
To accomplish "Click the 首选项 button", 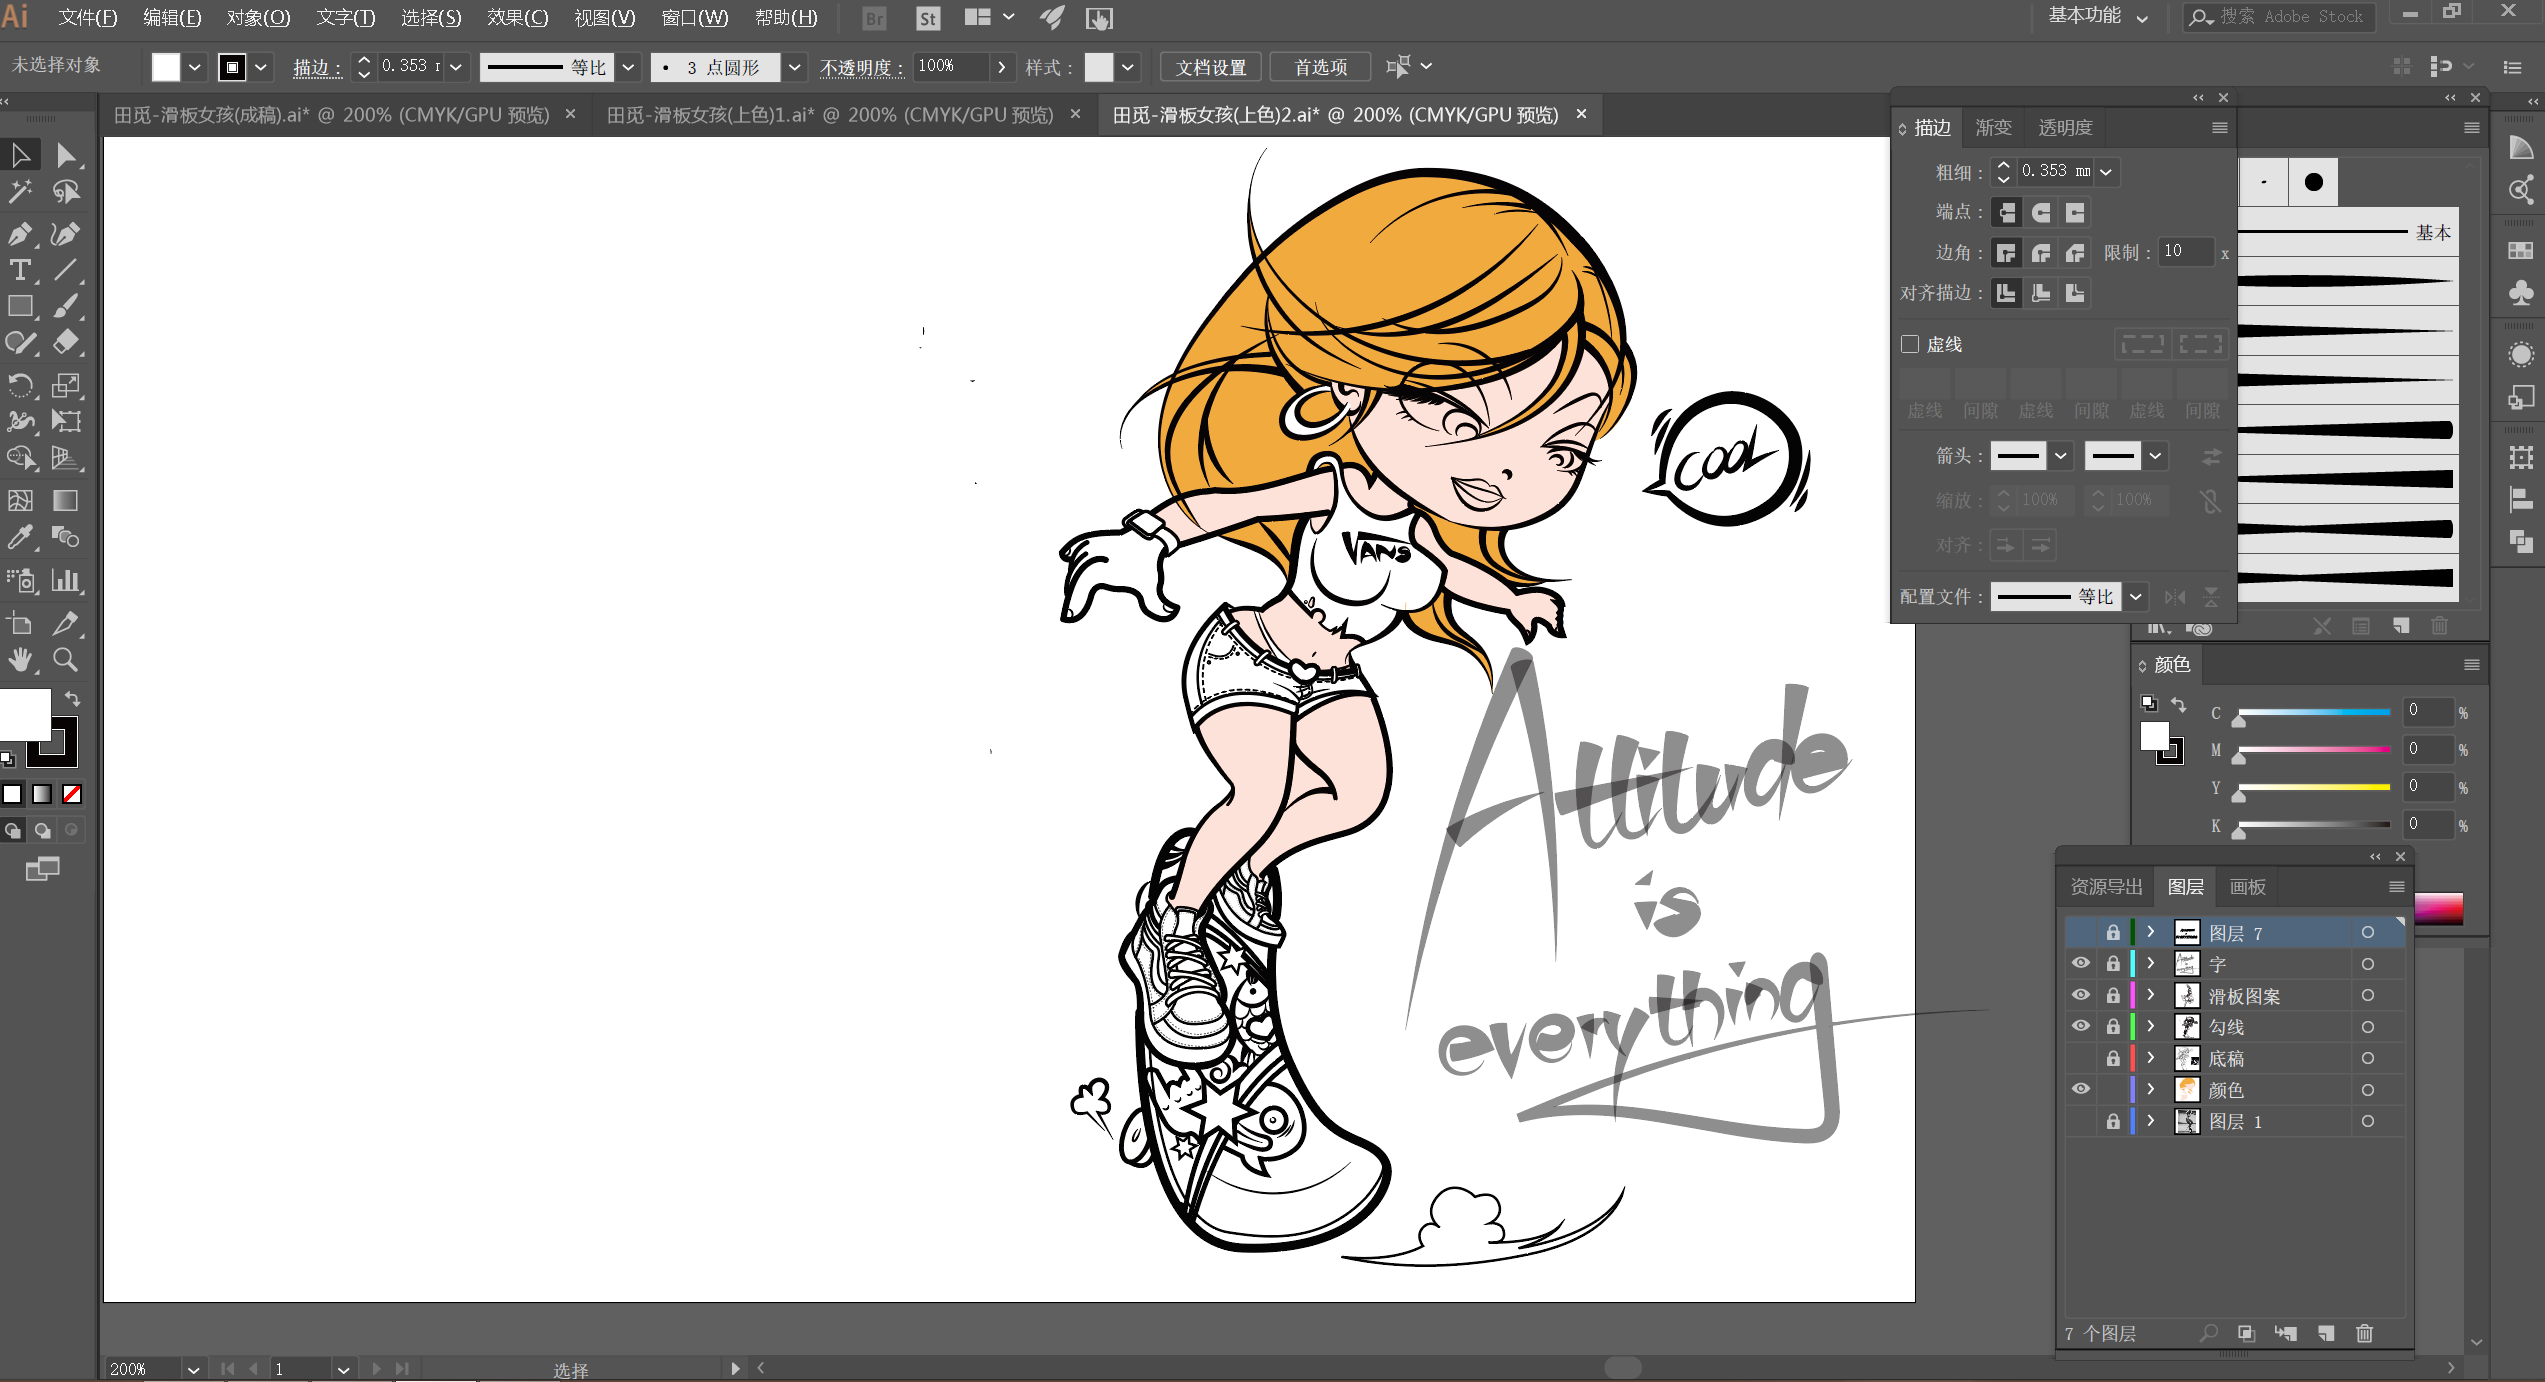I will 1320,67.
